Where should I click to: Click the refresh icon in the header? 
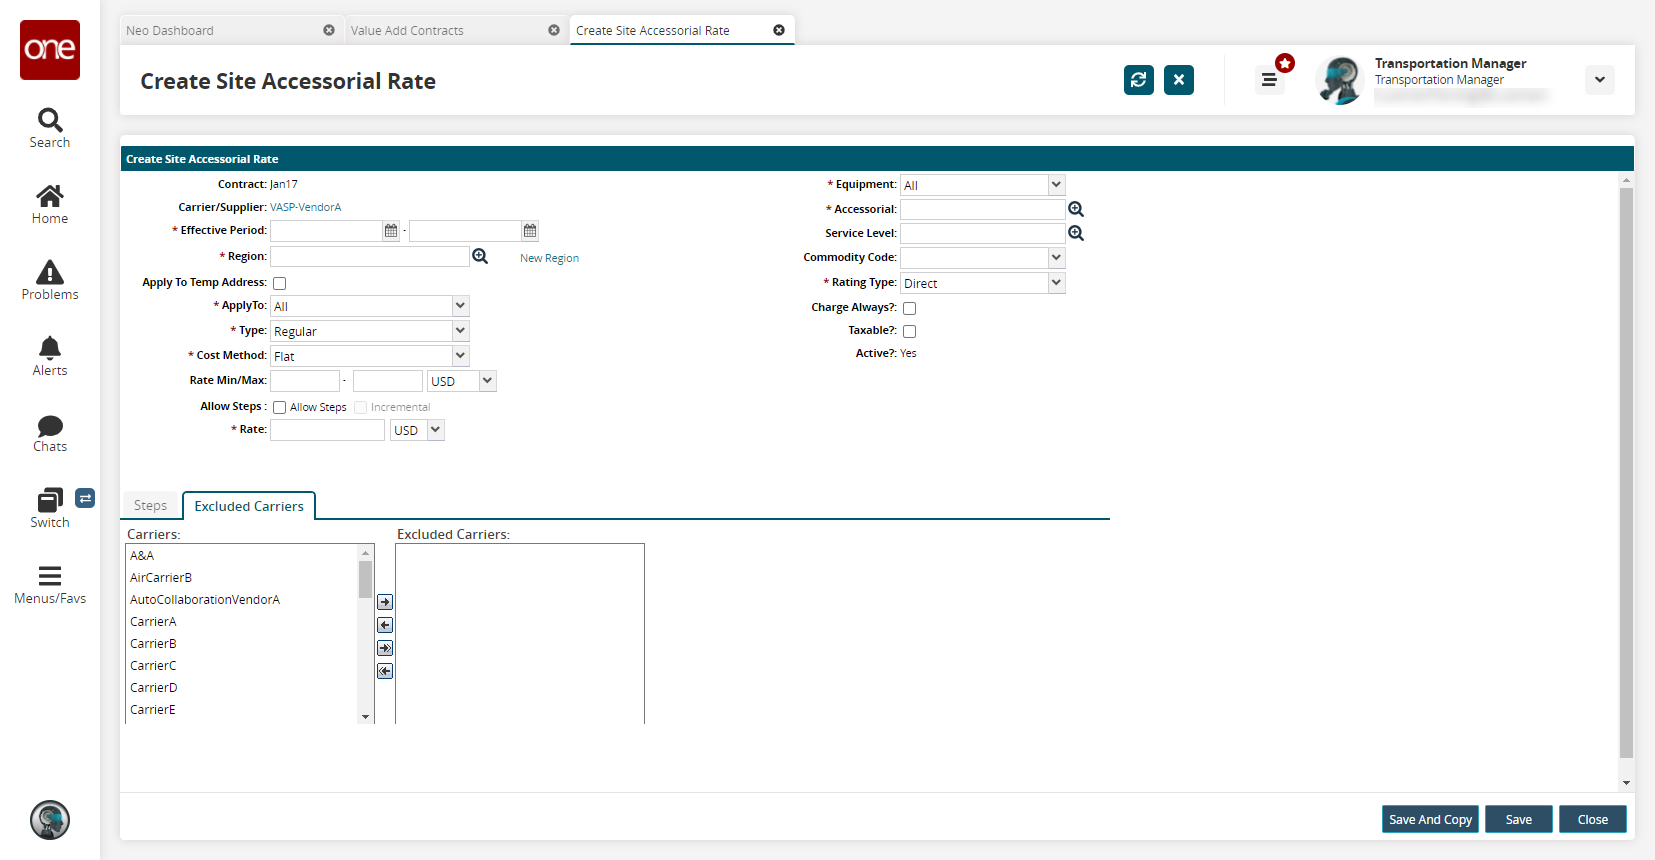1138,80
